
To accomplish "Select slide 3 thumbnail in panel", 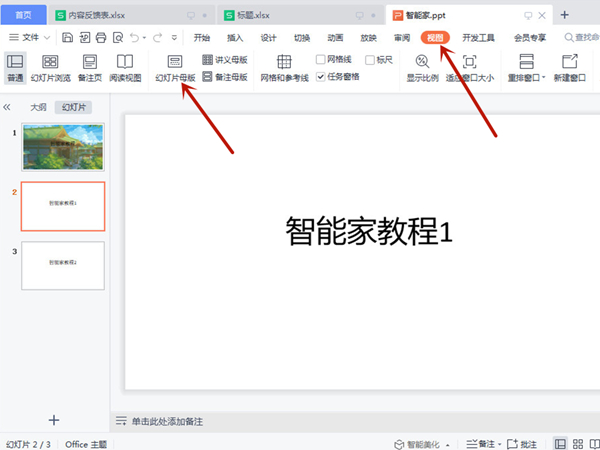I will coord(63,265).
